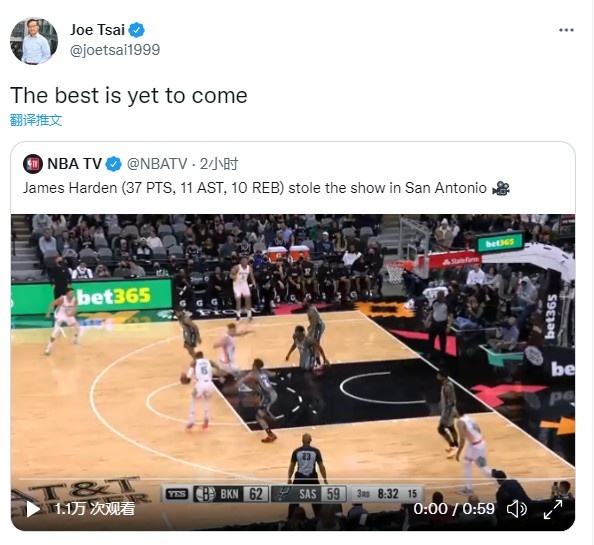Open the NBA TV account name
The height and width of the screenshot is (545, 594).
tap(74, 164)
